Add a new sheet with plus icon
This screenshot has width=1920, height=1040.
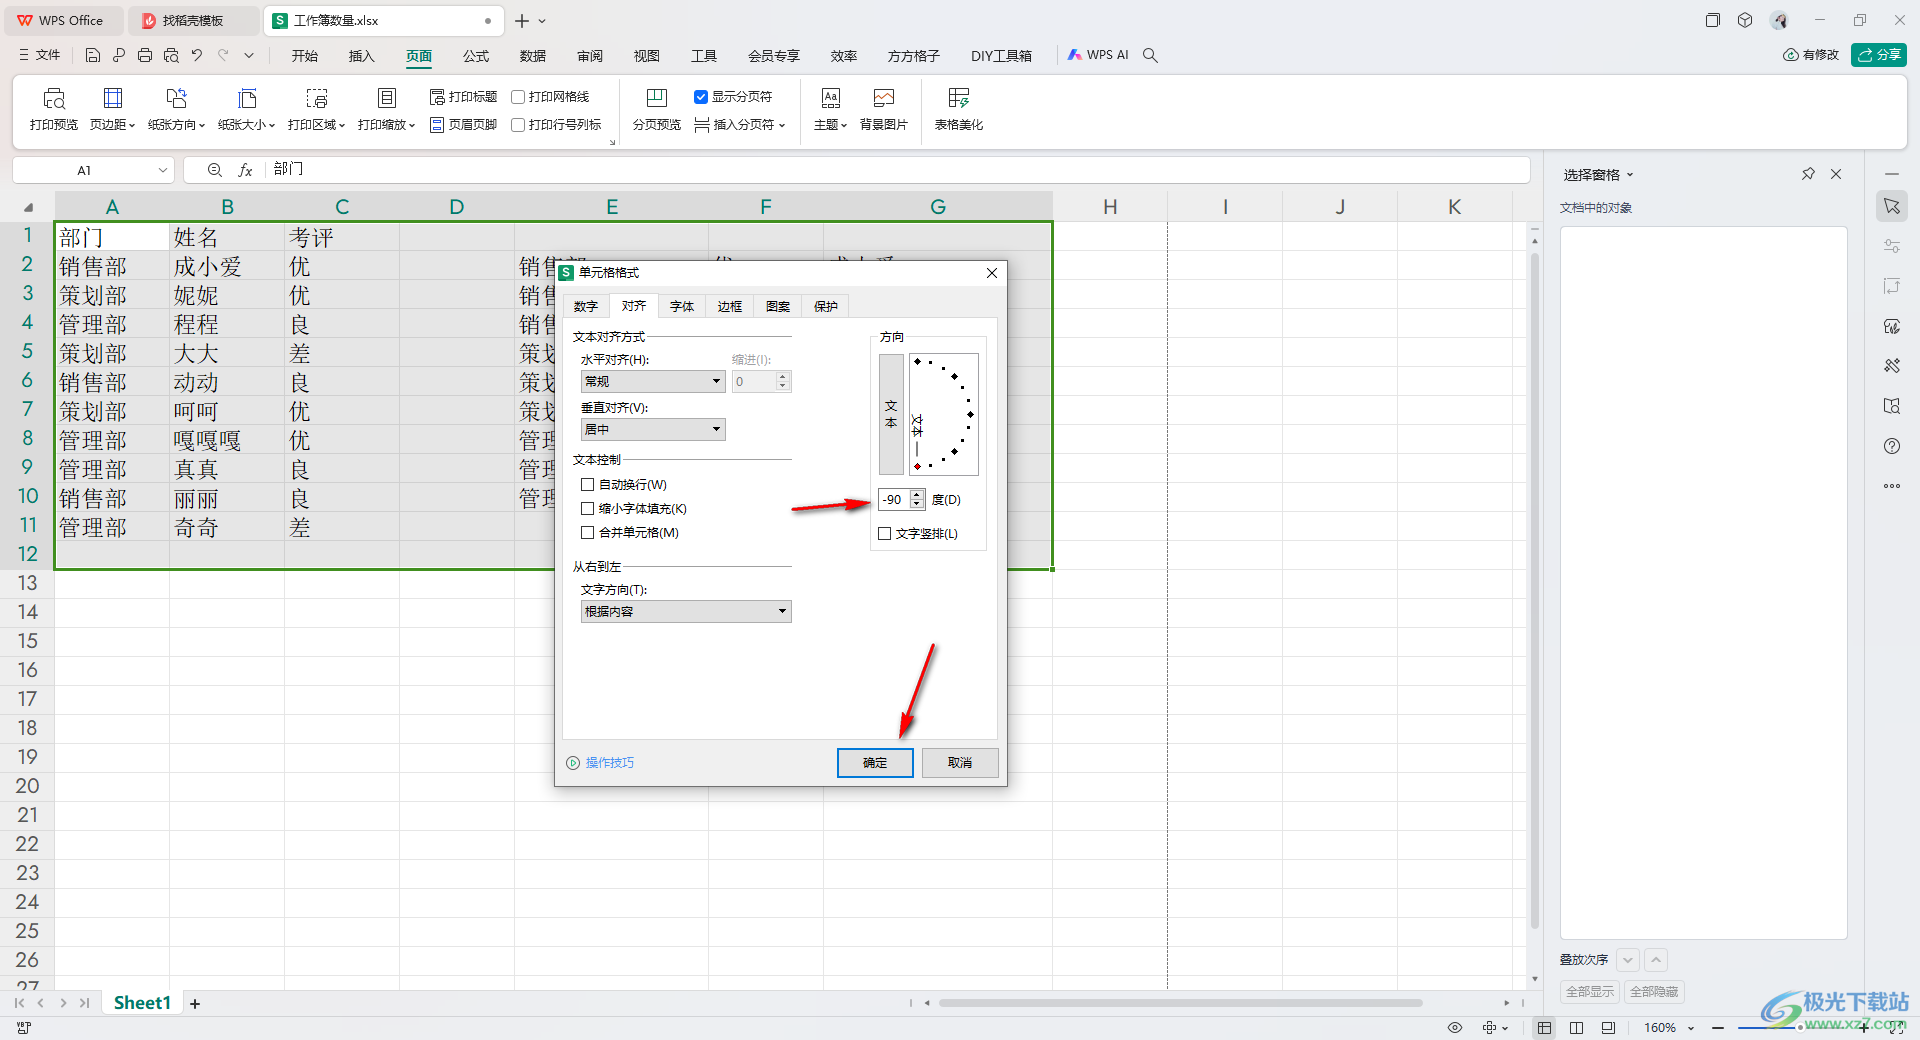point(195,1004)
